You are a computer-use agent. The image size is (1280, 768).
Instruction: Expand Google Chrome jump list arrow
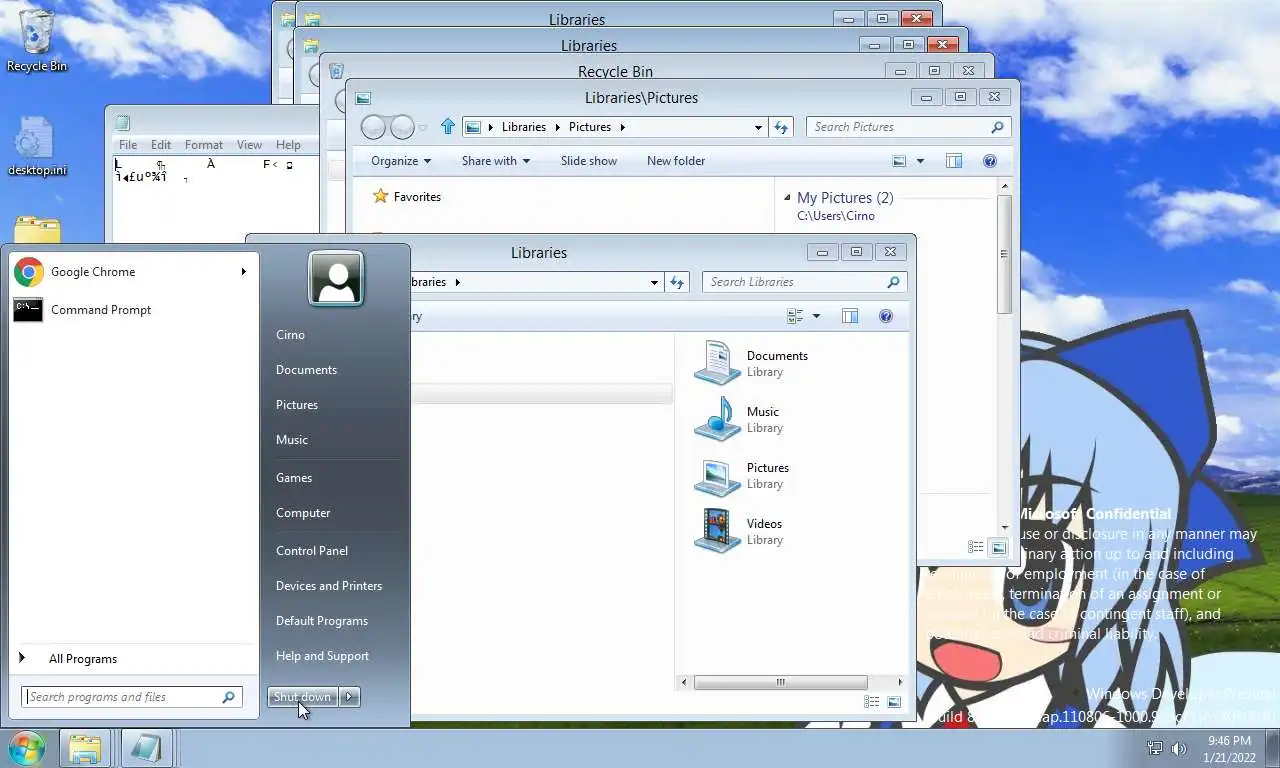pyautogui.click(x=243, y=272)
